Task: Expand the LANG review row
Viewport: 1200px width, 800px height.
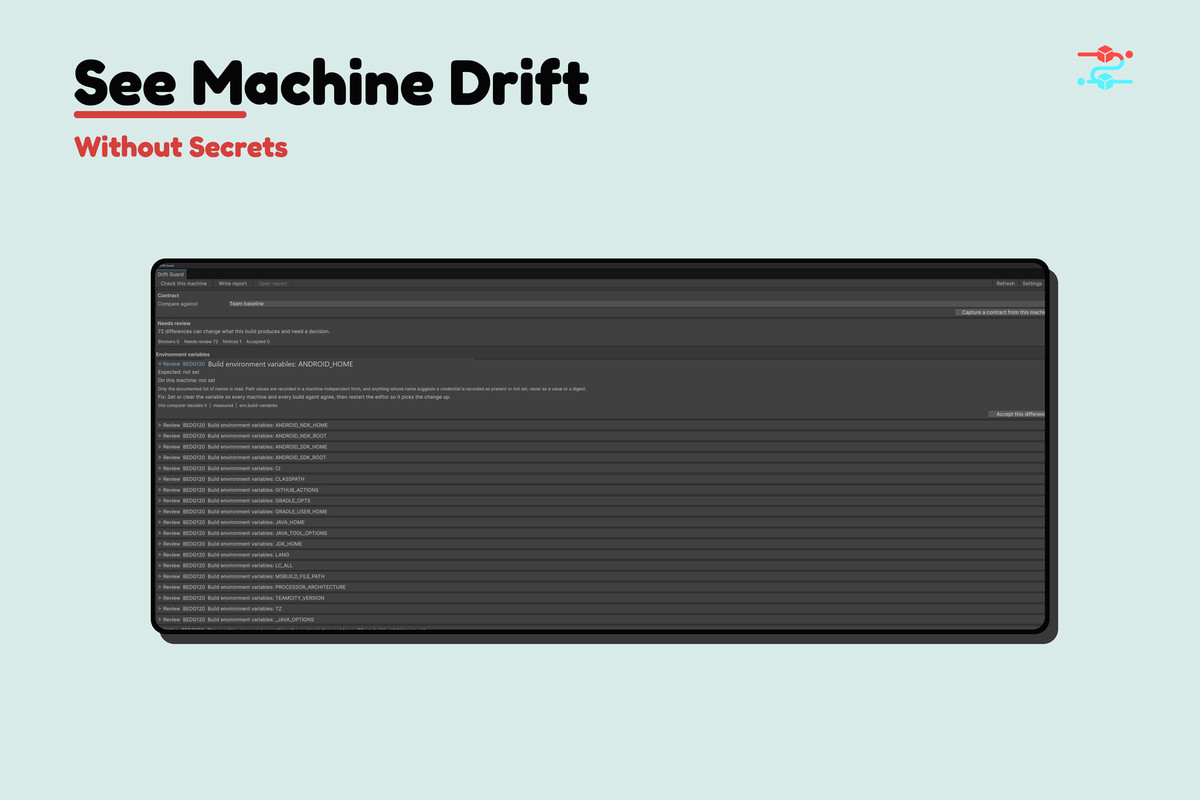Action: 600,555
